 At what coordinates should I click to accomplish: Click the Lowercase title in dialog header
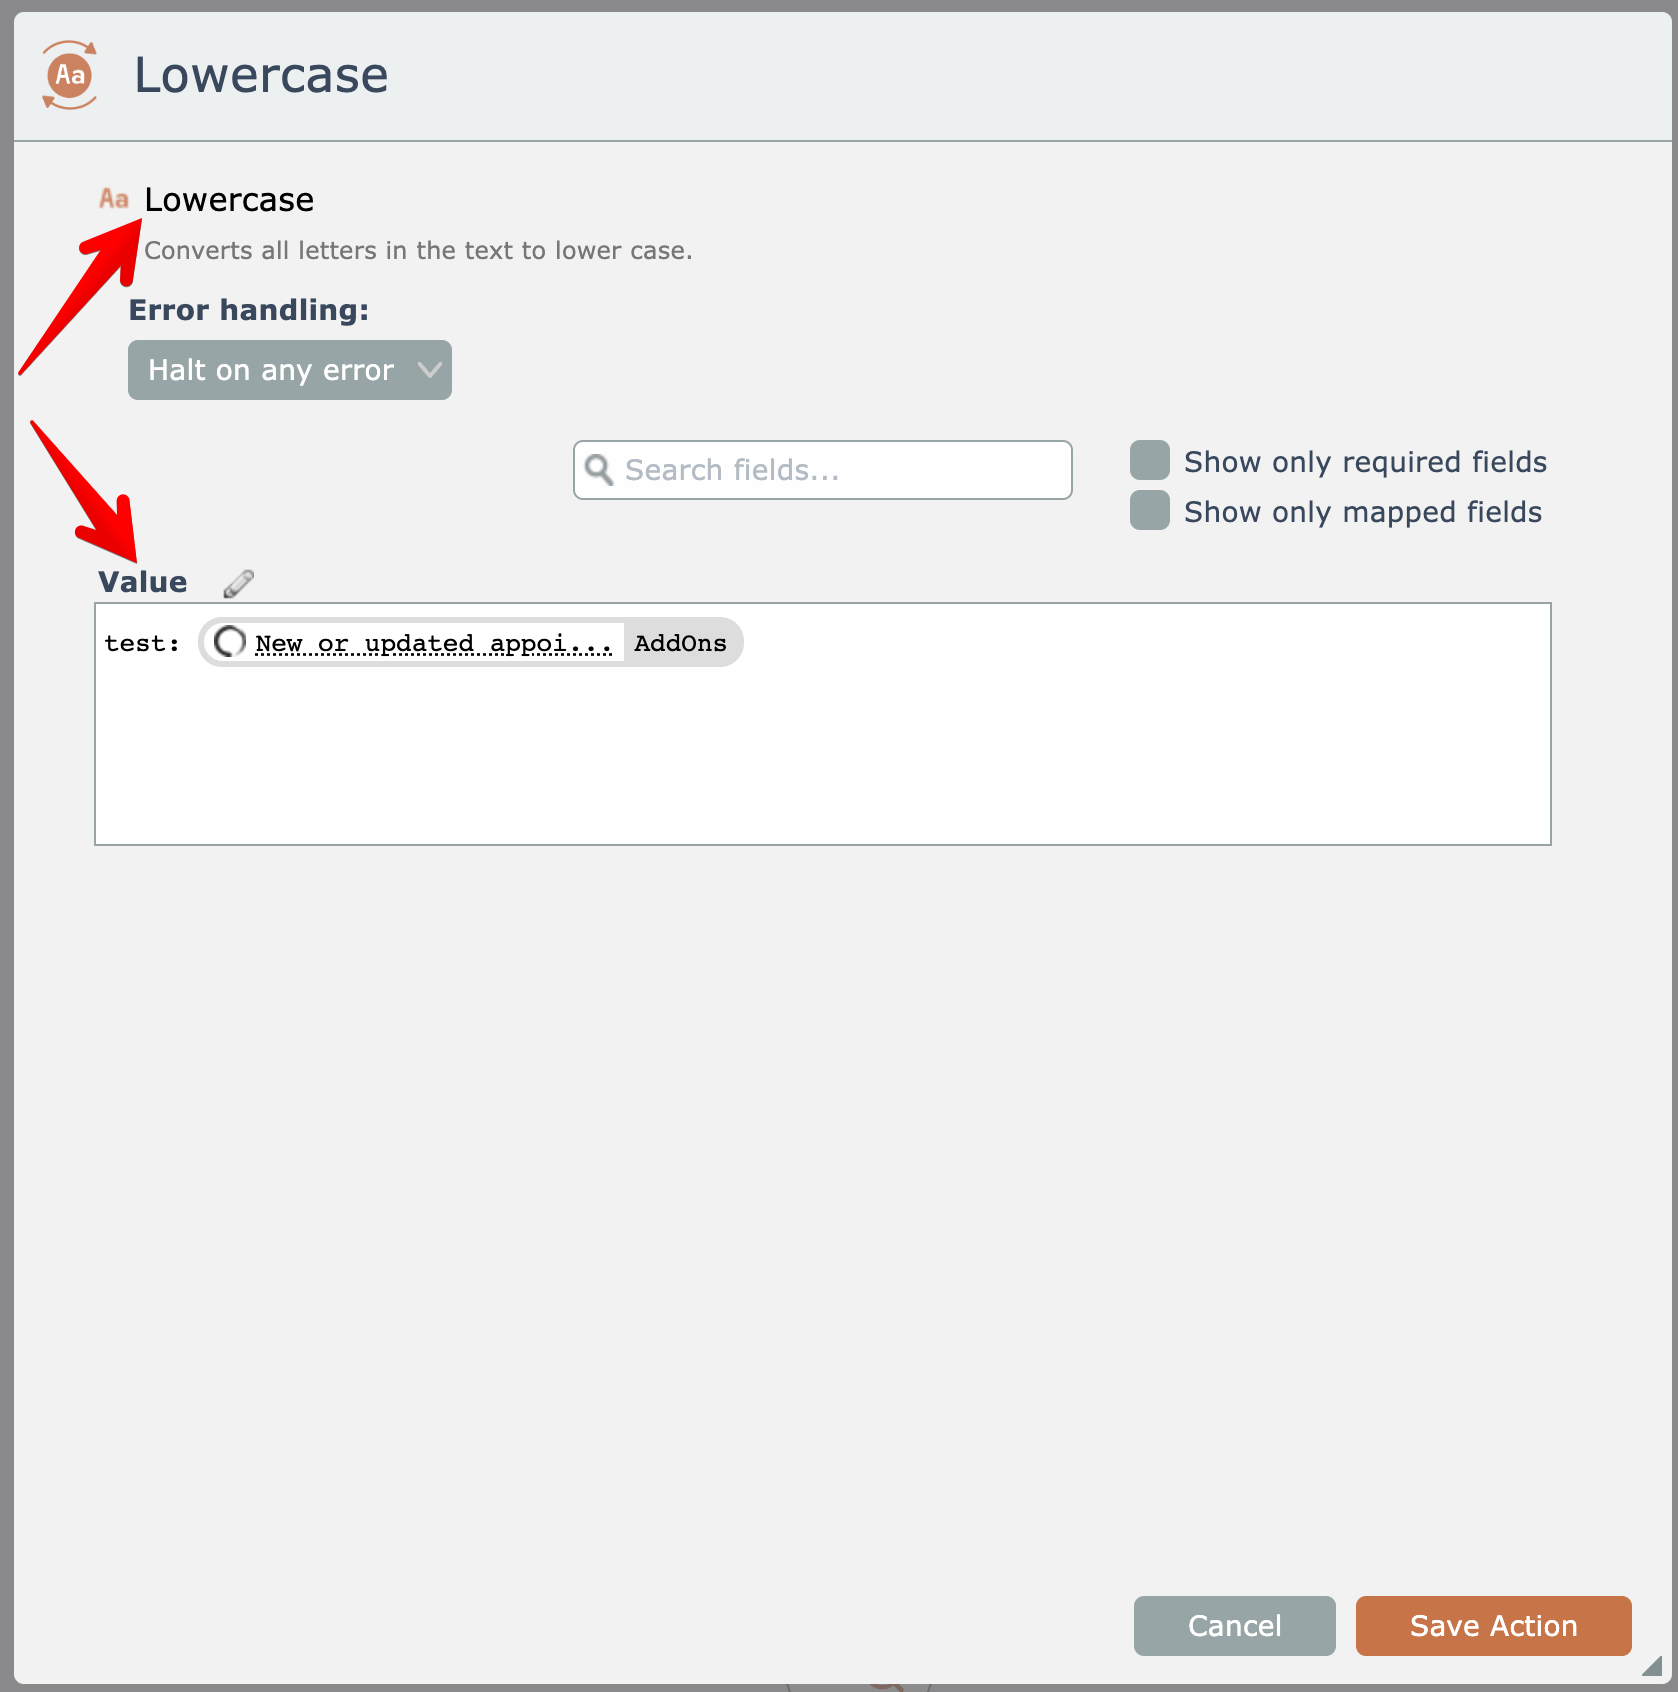tap(261, 75)
